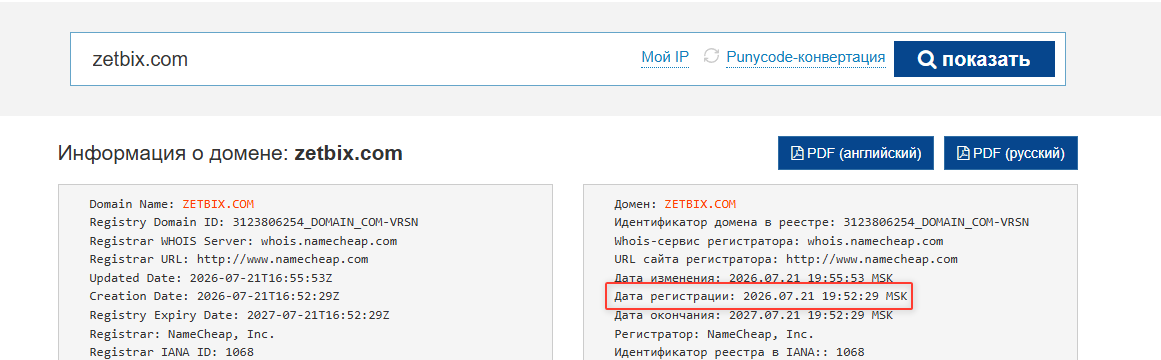Screen dimensions: 1161x360
Task: Select the Registrar: NameCheap, Inc. line
Action: pos(182,333)
